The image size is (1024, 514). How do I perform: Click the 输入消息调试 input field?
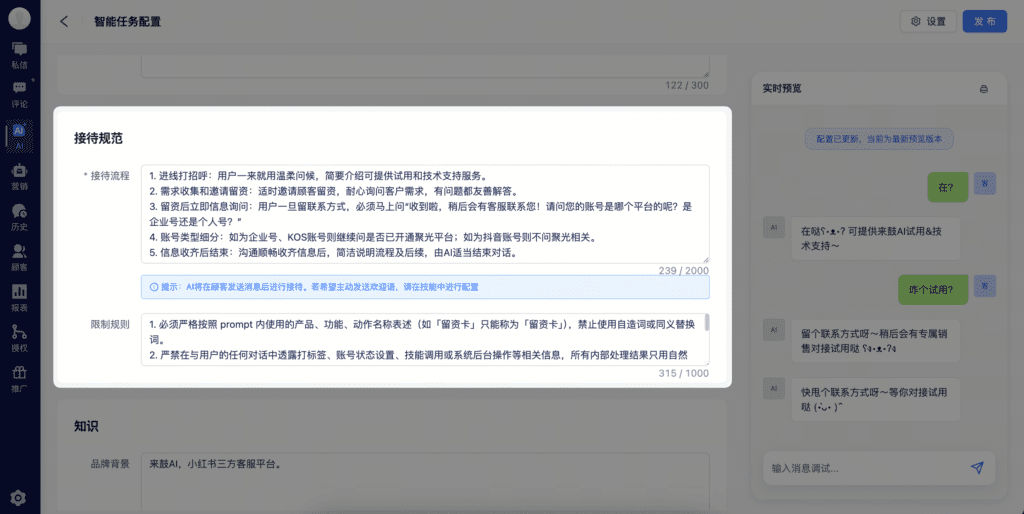tap(860, 467)
